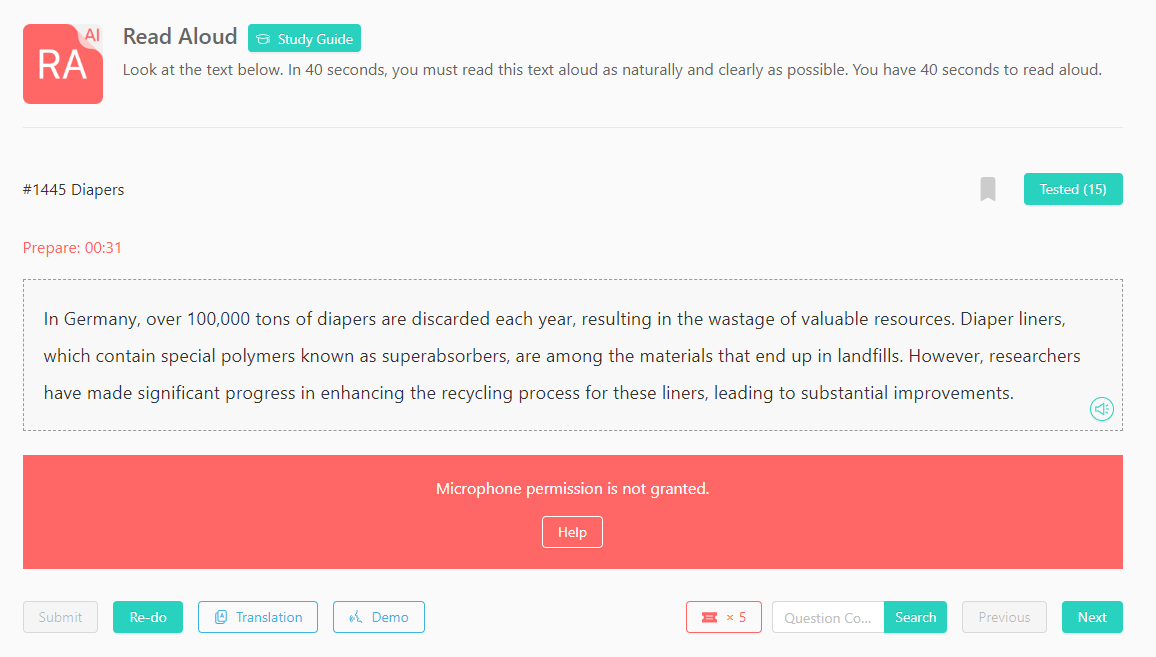The height and width of the screenshot is (657, 1156).
Task: Play the passage audio speaker icon
Action: coord(1101,409)
